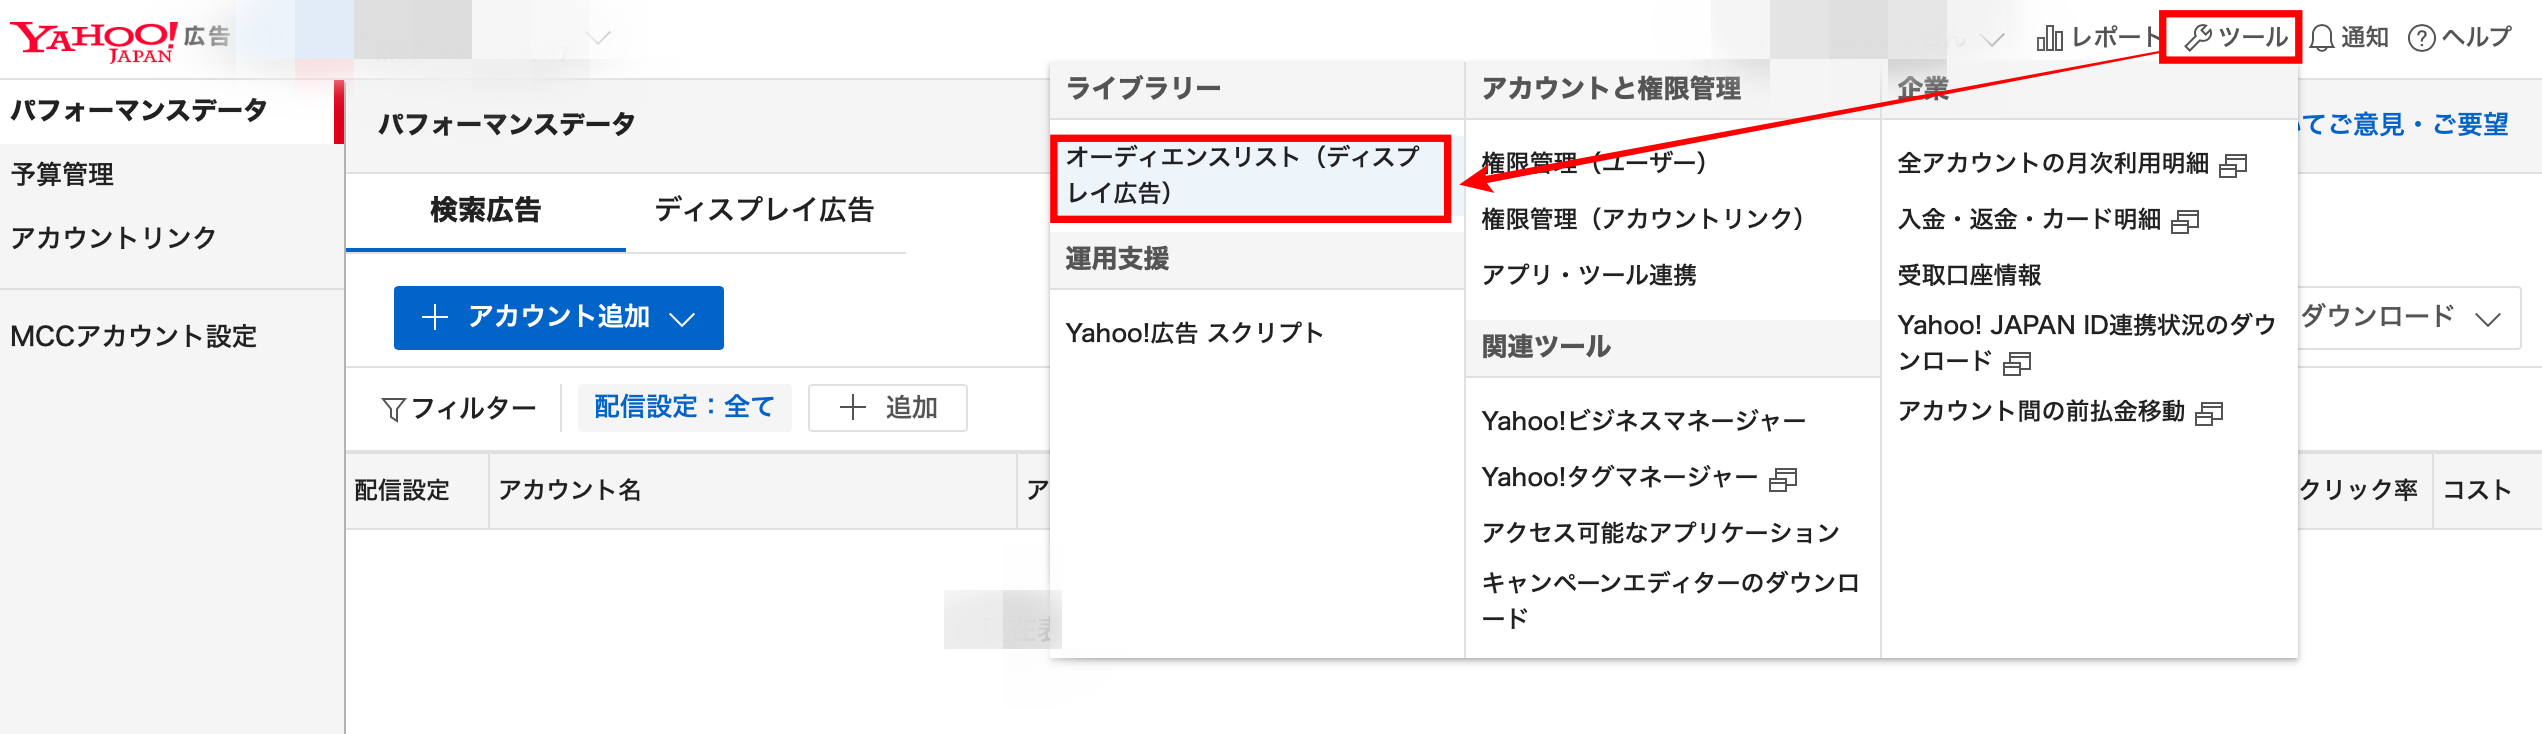Open notifications bell icon
Screen dimensions: 2542x734
2322,39
